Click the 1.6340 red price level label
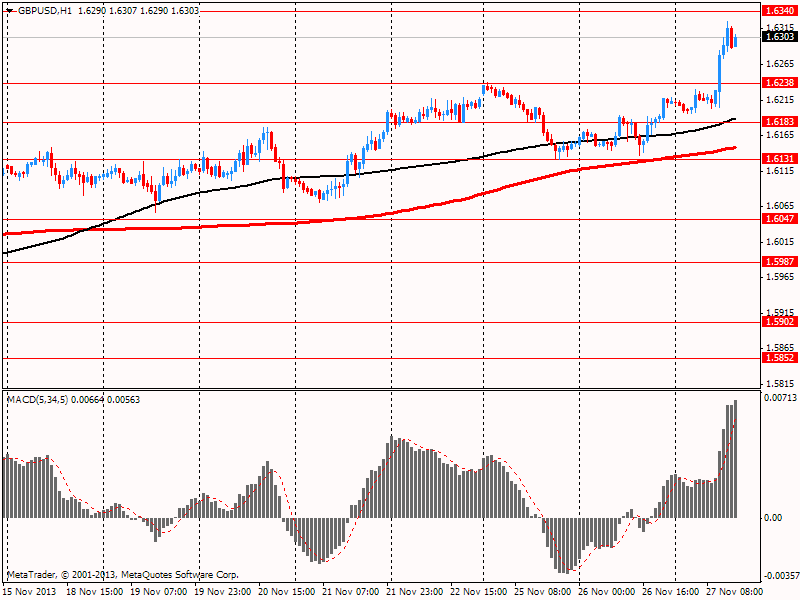The image size is (800, 600). [780, 11]
